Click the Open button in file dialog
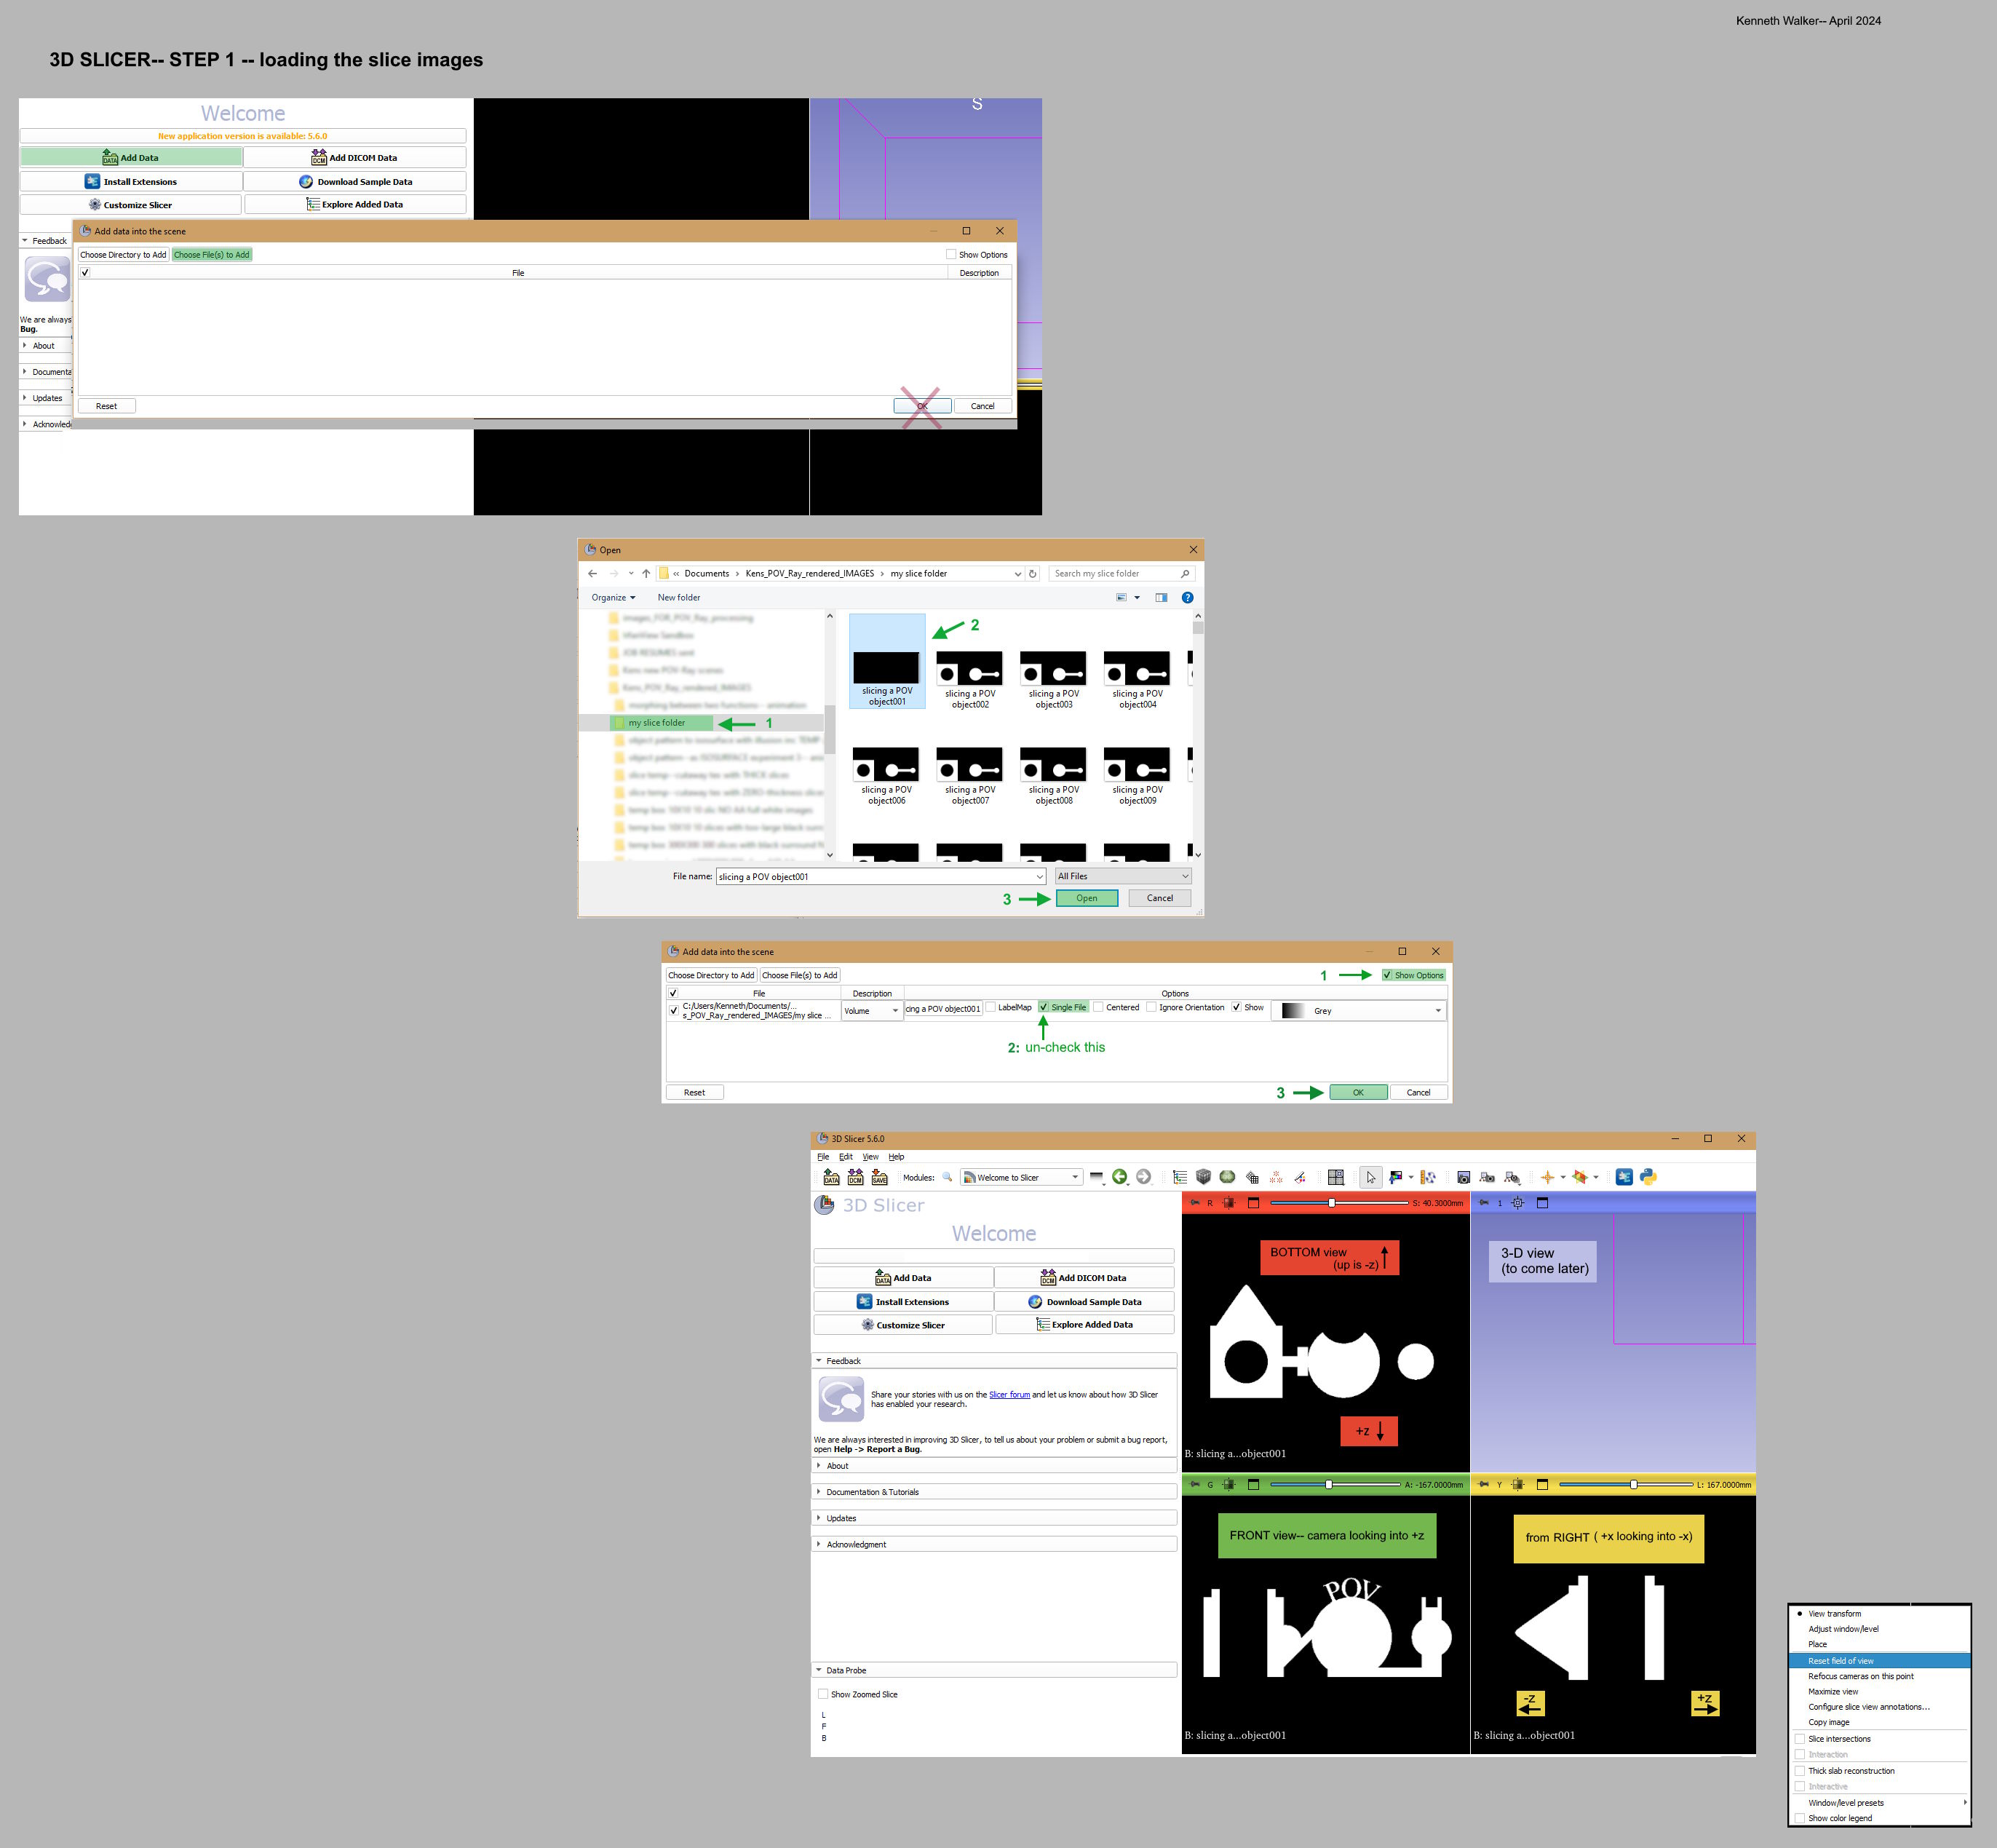 coord(1086,898)
